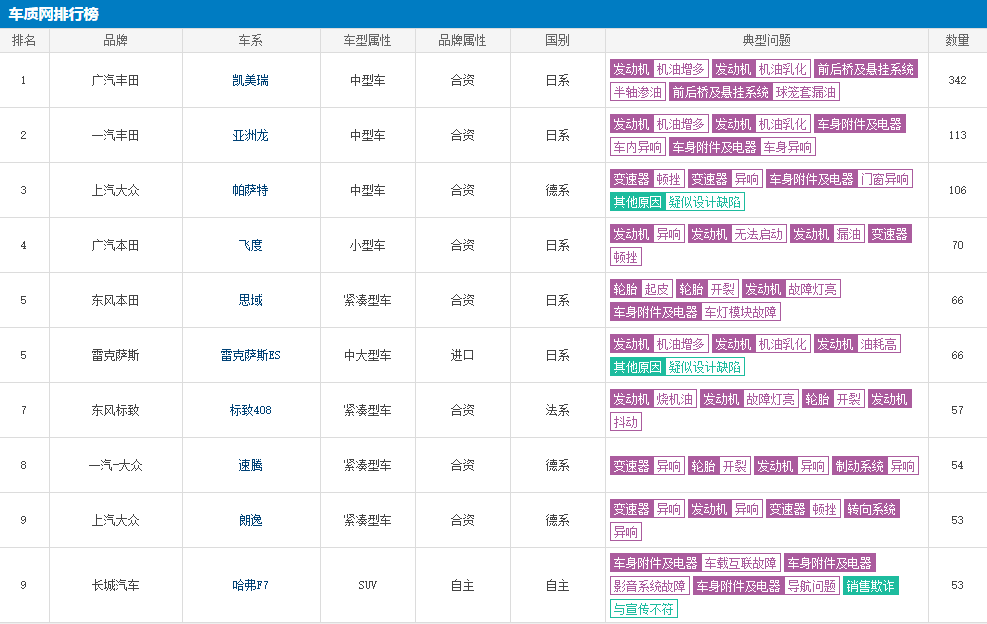
Task: Click the 342 complaint count
Action: click(957, 80)
